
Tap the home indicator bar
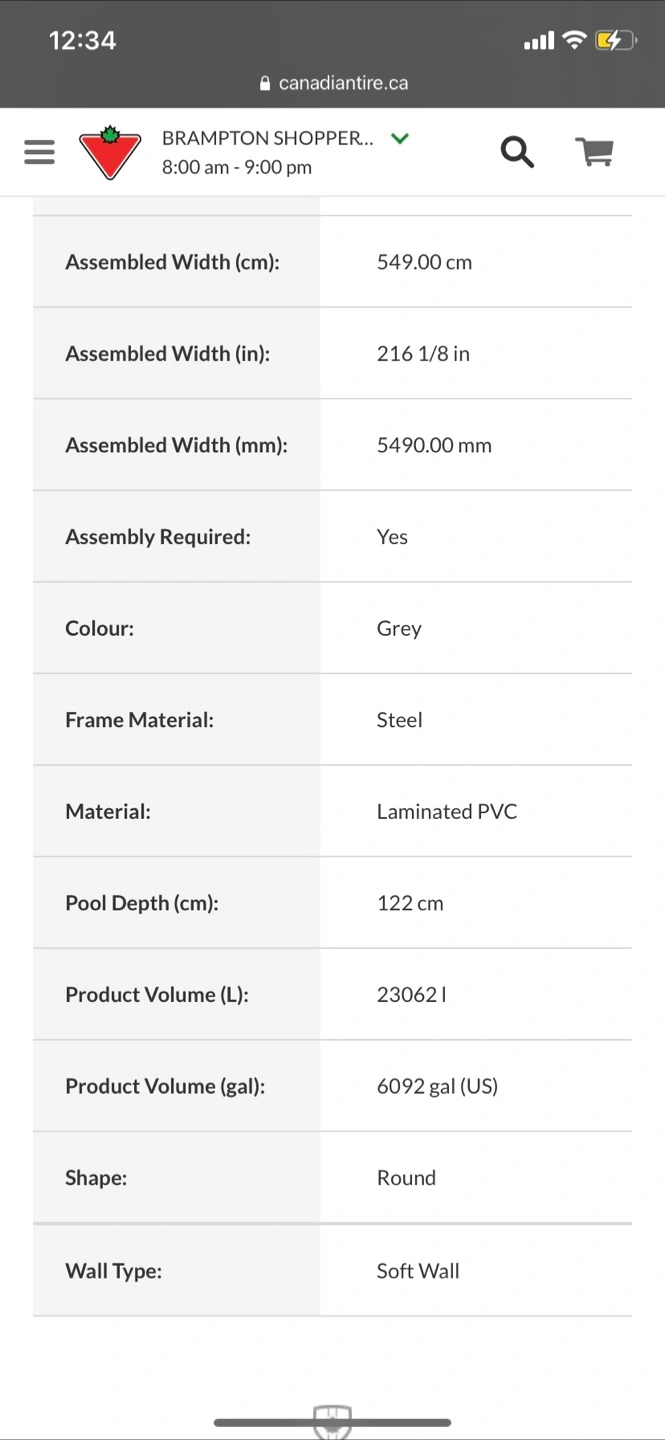pyautogui.click(x=332, y=1422)
